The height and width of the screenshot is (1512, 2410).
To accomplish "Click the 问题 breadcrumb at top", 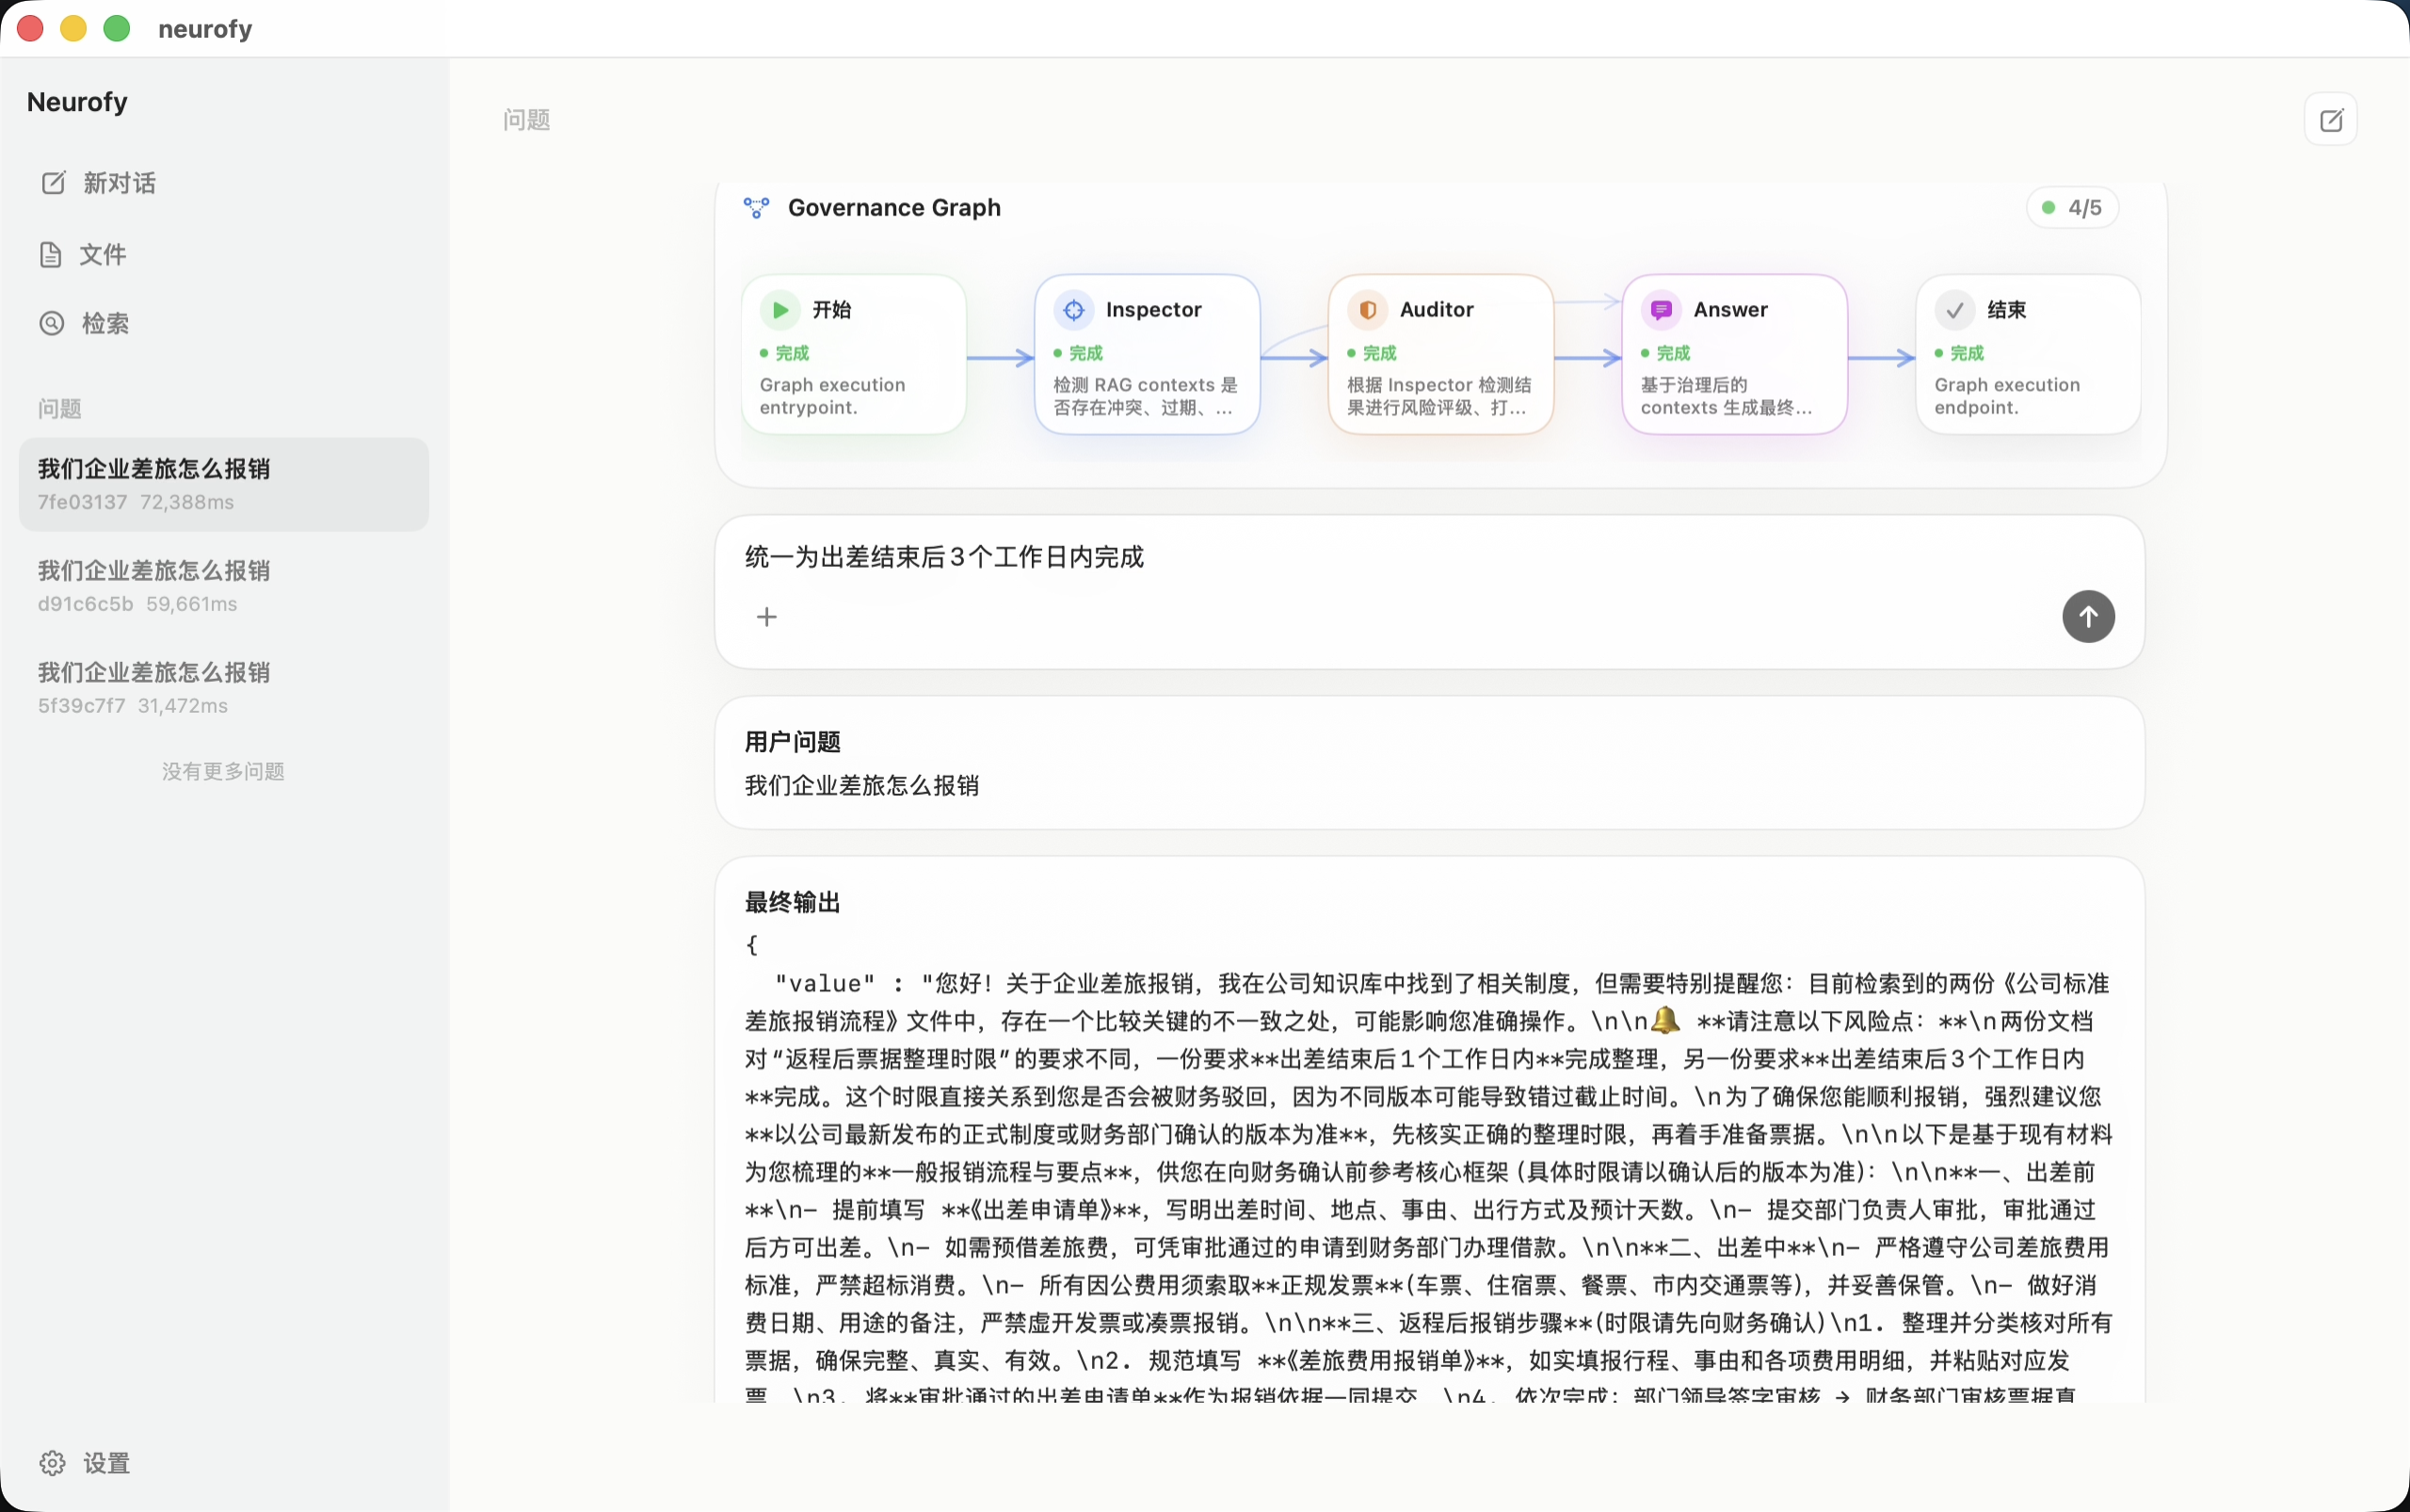I will point(527,120).
